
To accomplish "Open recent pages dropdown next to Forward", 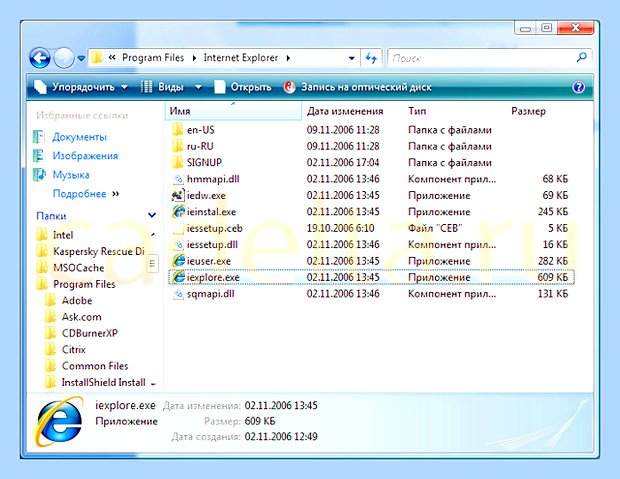I will [x=81, y=58].
